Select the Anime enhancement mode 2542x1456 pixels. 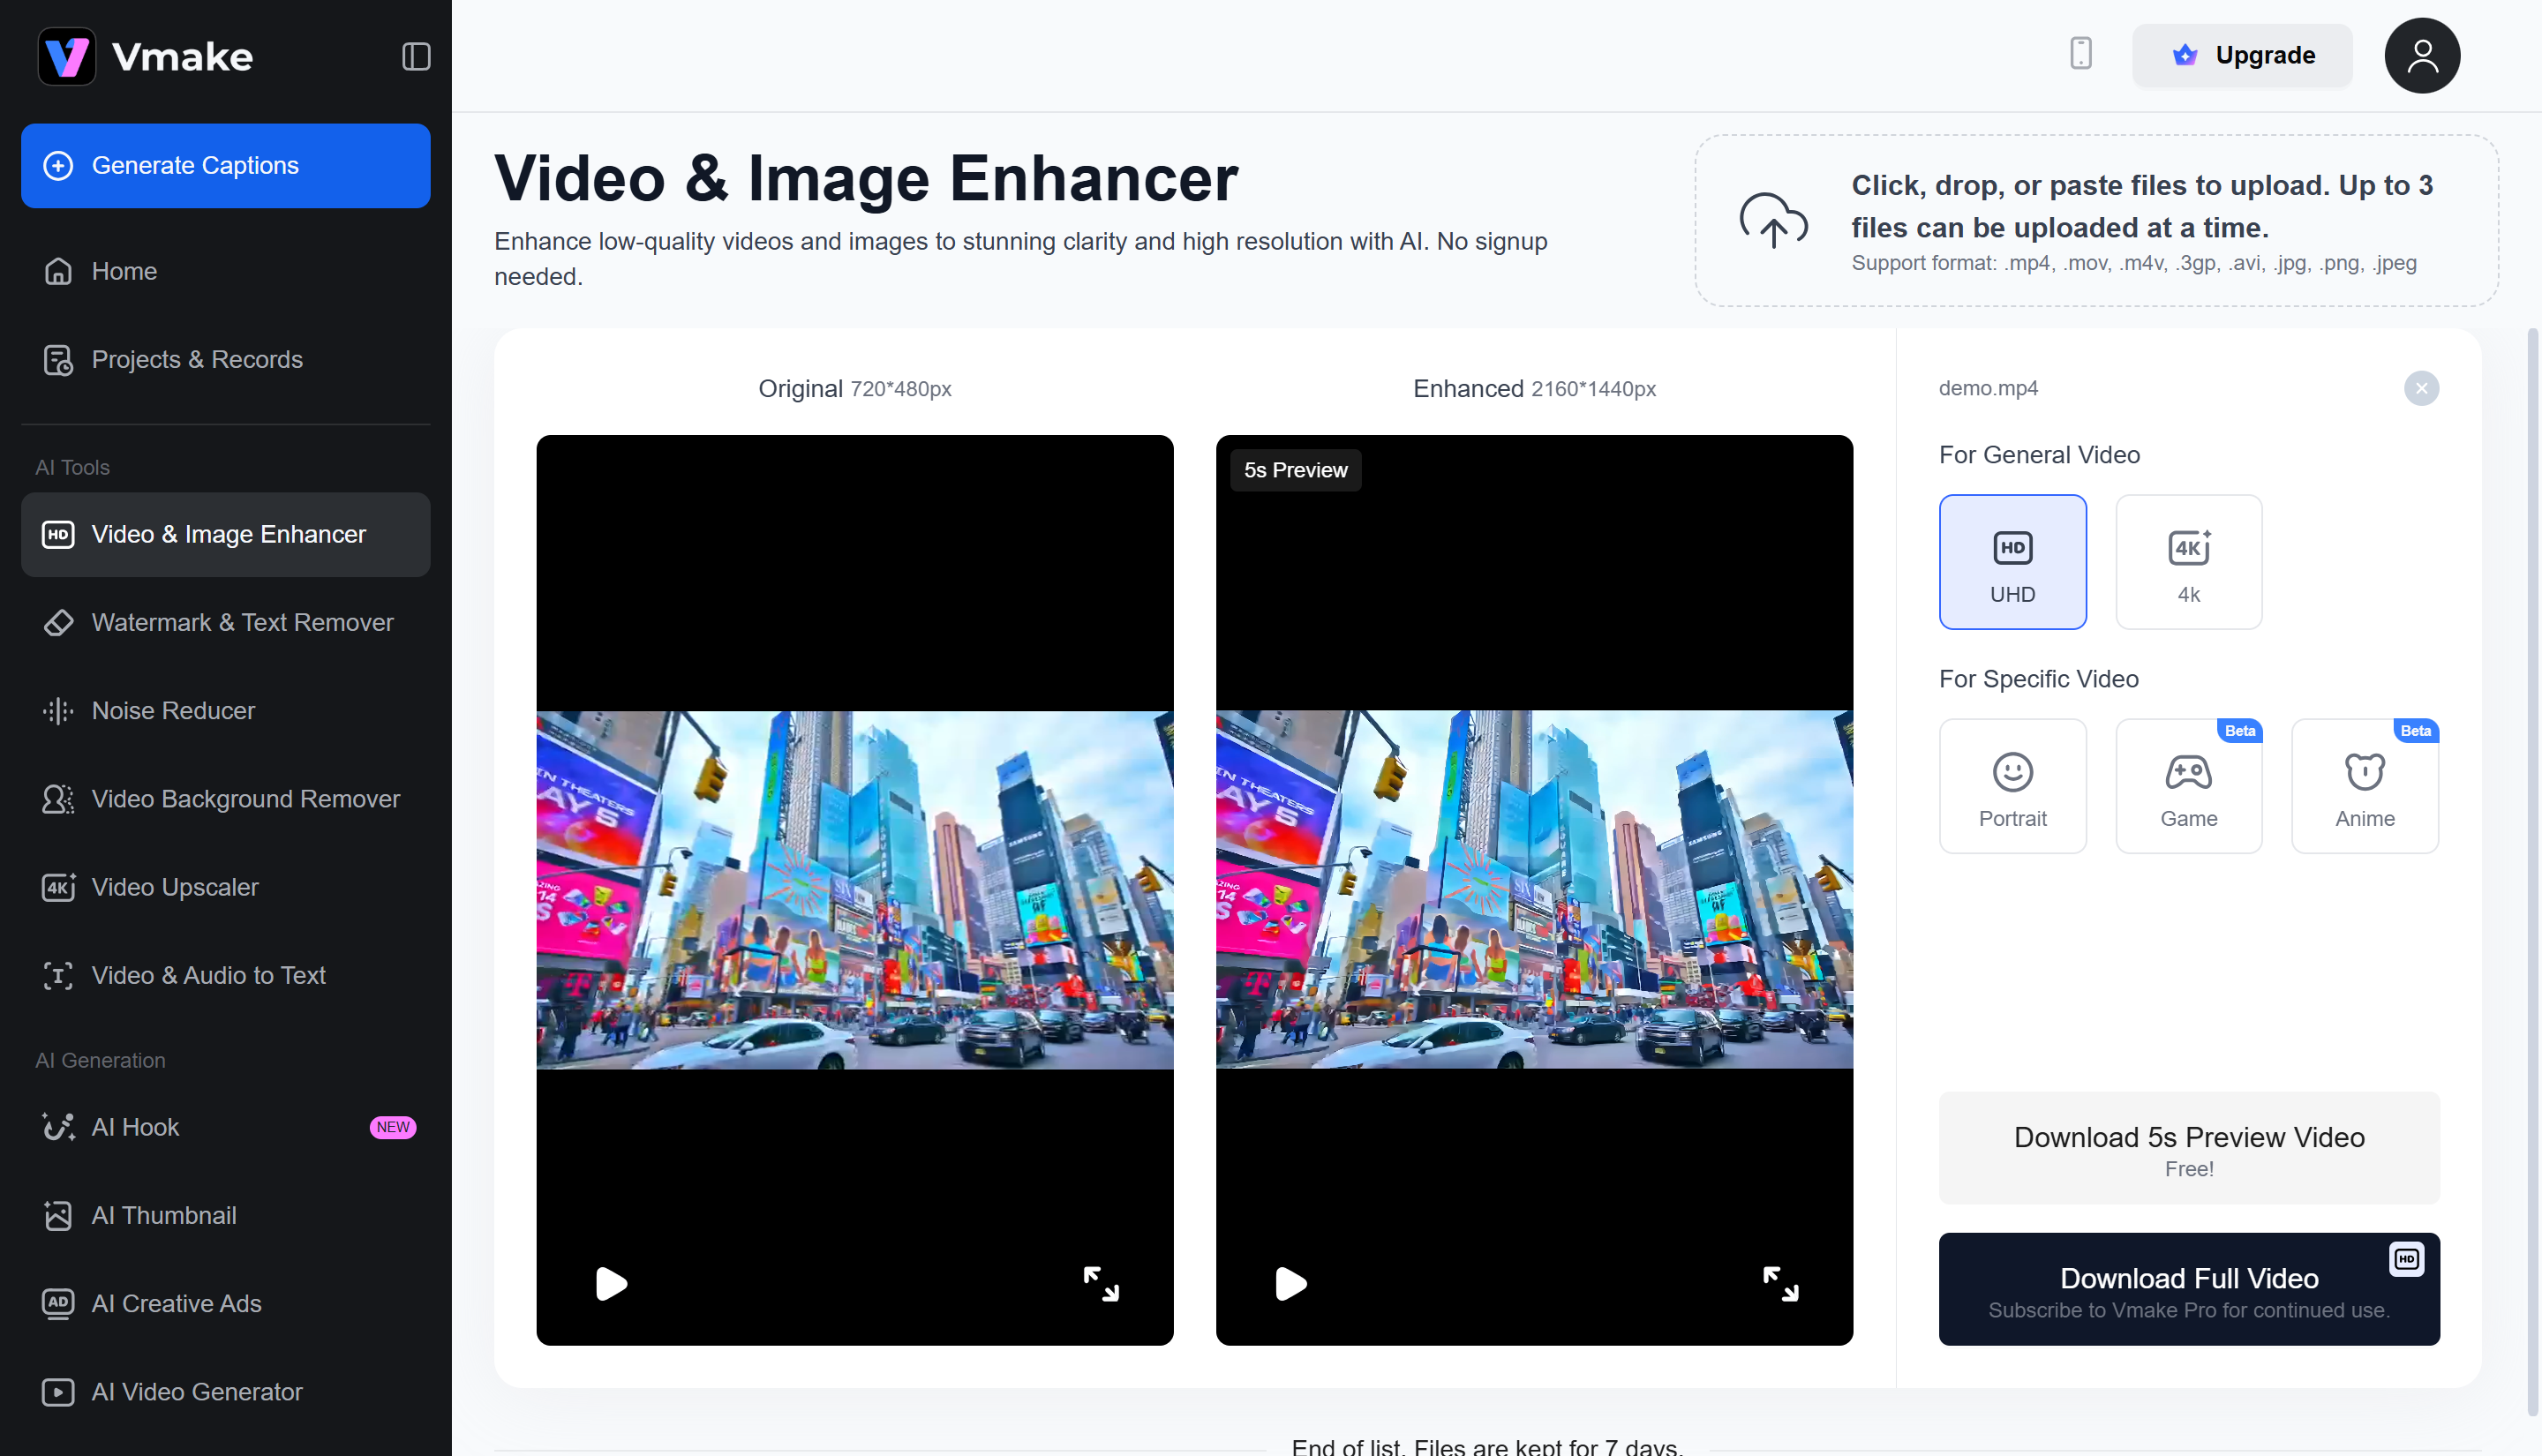point(2364,785)
